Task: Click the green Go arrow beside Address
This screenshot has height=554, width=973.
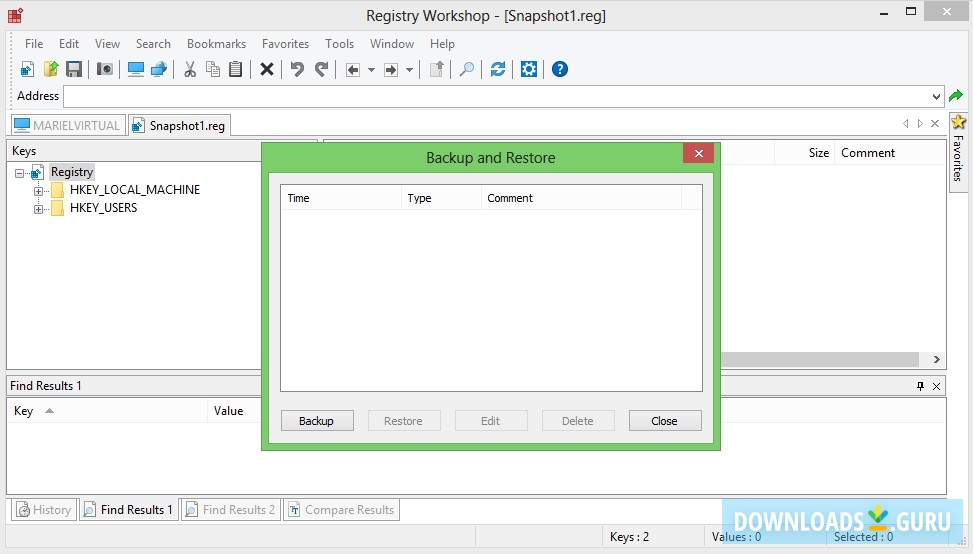Action: pos(956,96)
